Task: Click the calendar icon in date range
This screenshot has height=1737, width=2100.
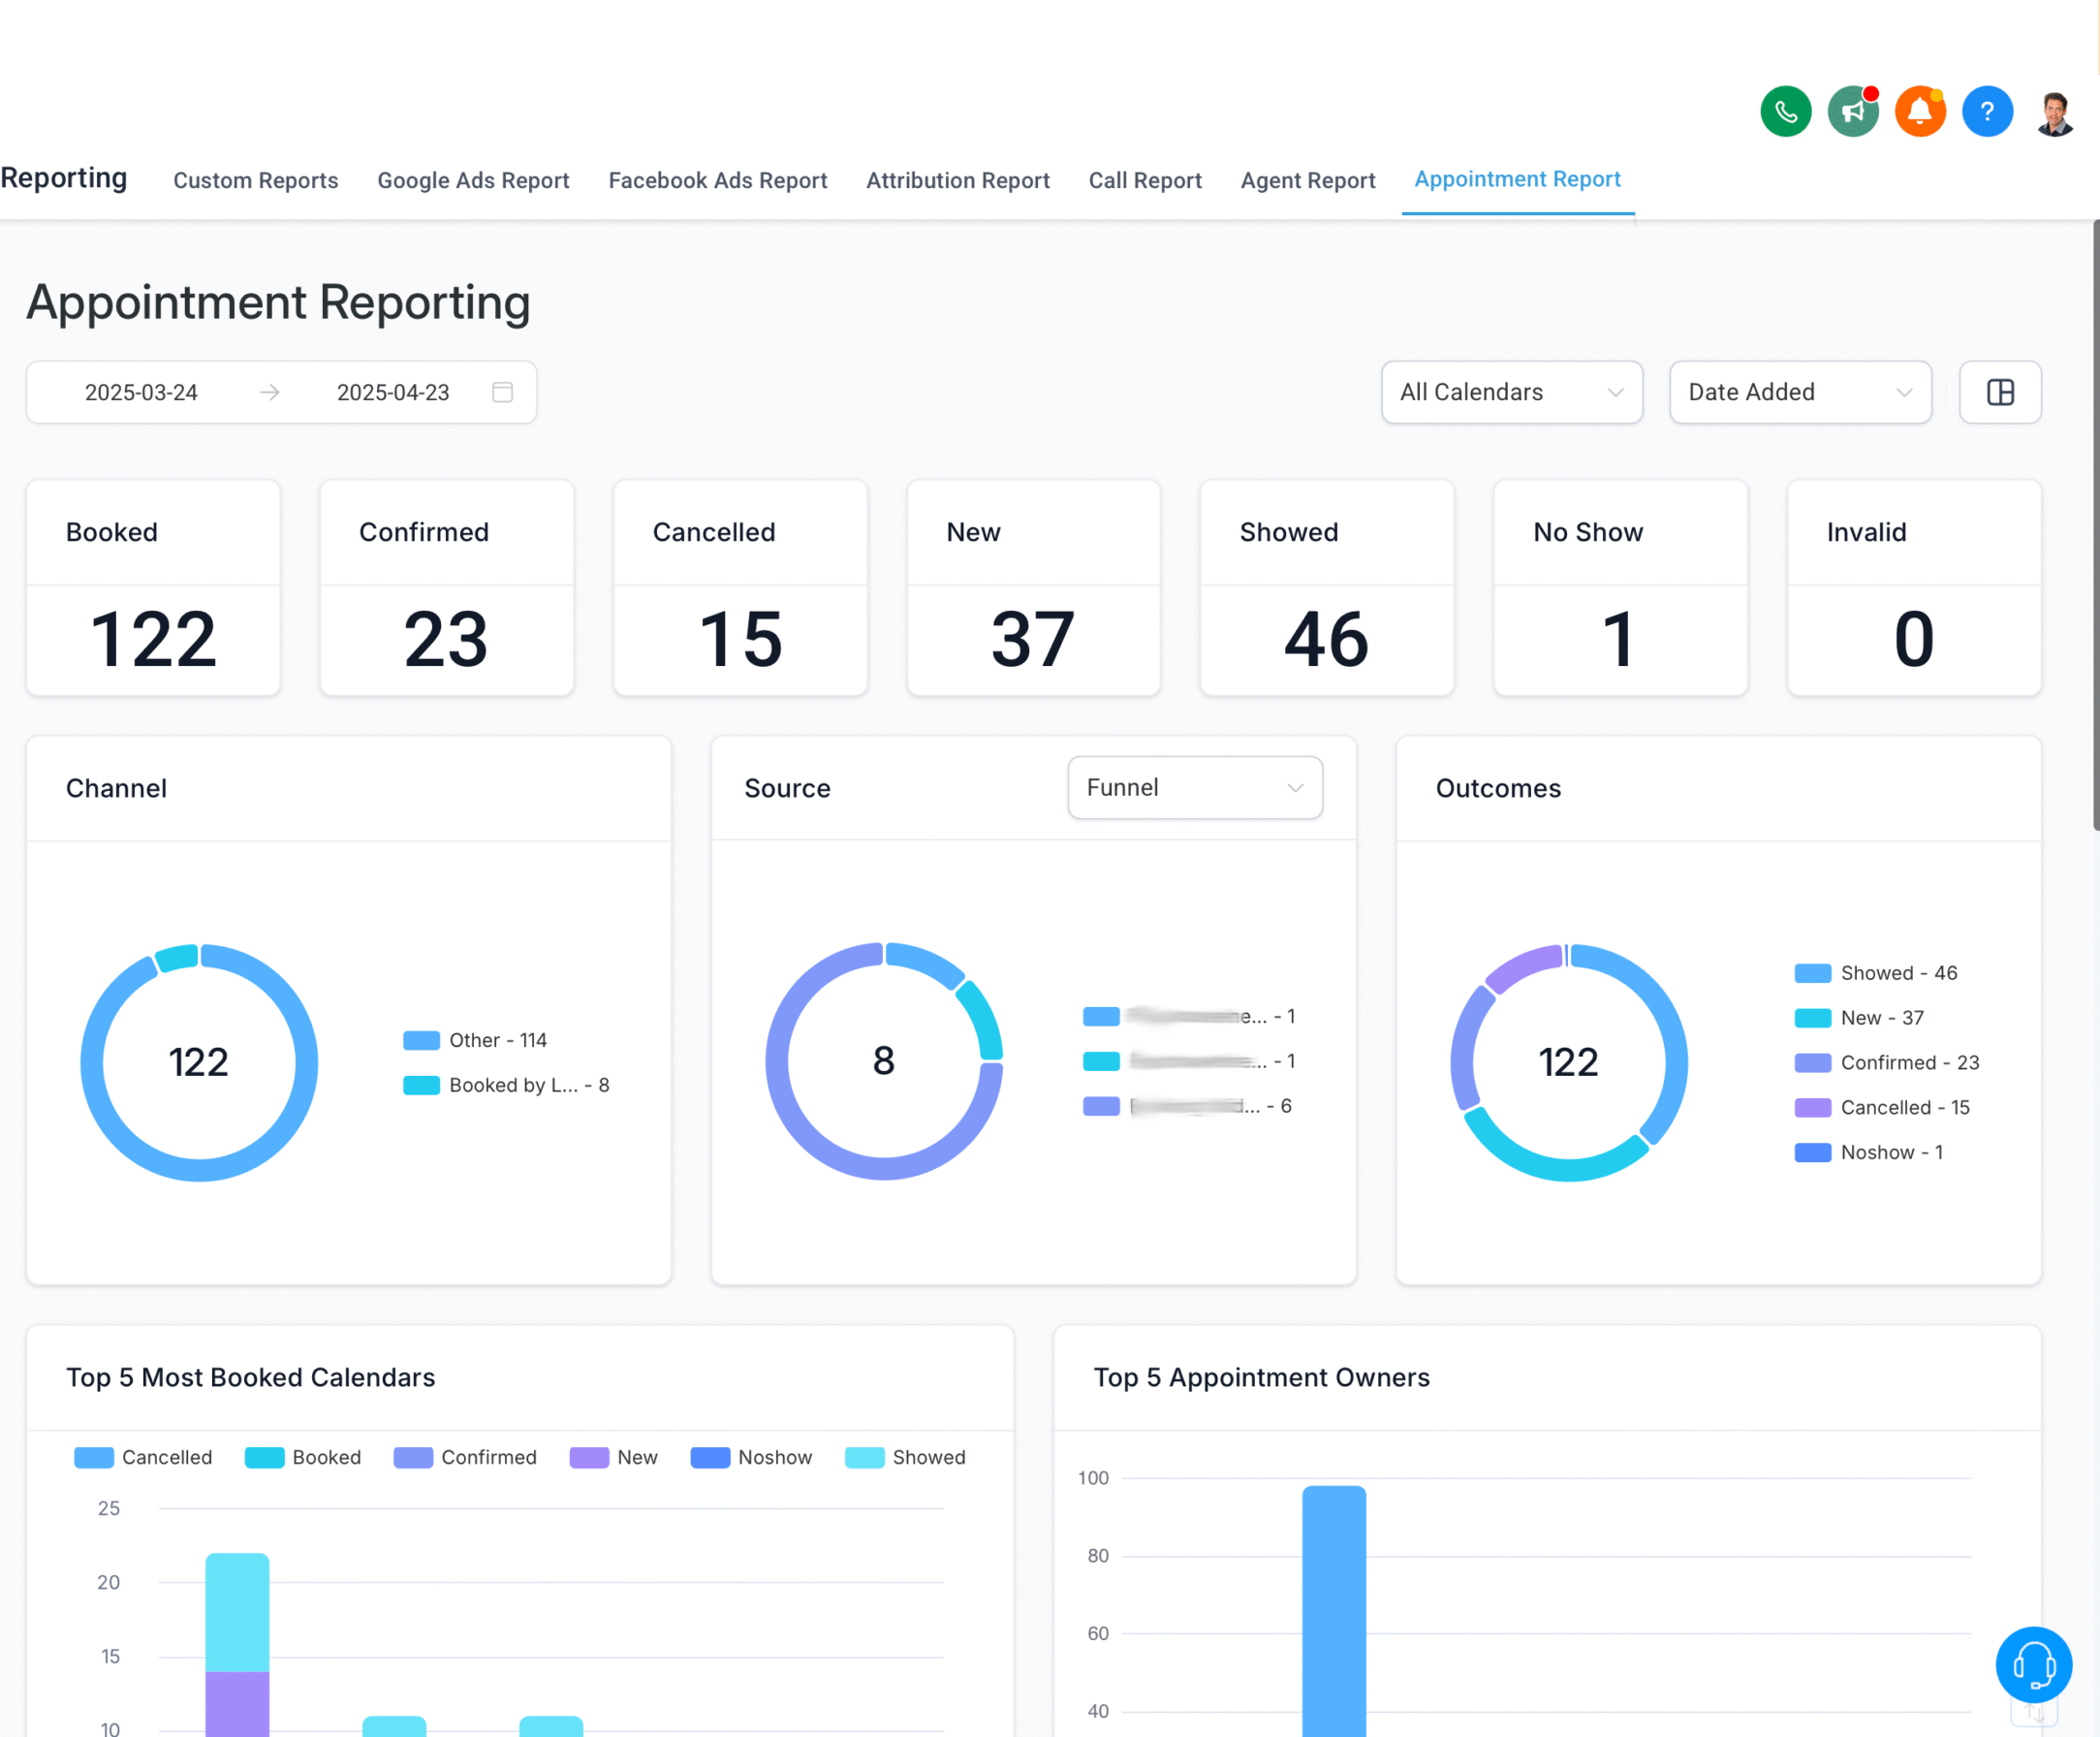Action: (x=503, y=392)
